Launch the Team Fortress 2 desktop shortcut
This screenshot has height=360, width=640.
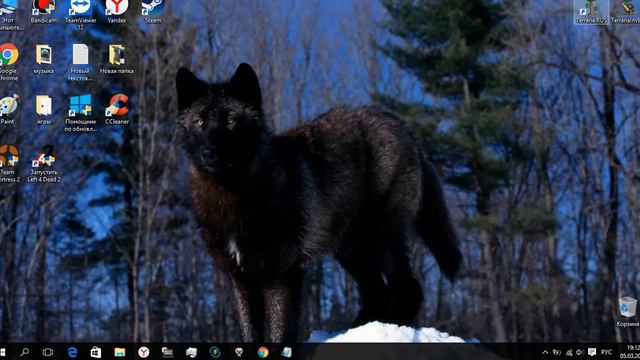(9, 163)
